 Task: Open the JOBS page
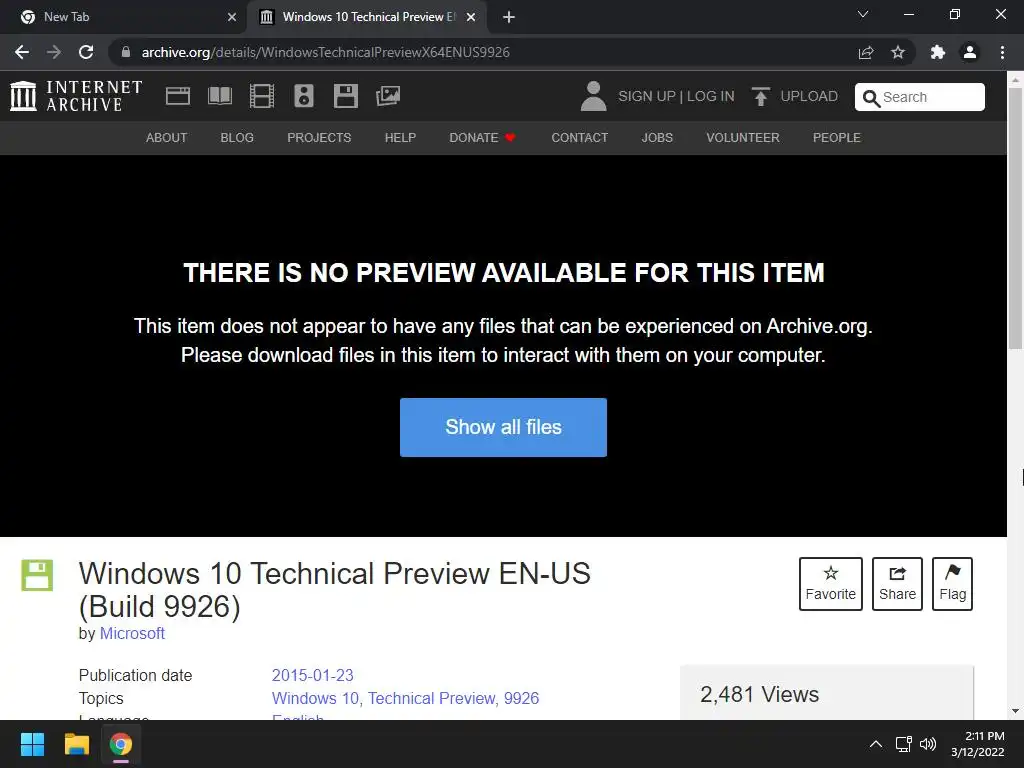pos(657,138)
